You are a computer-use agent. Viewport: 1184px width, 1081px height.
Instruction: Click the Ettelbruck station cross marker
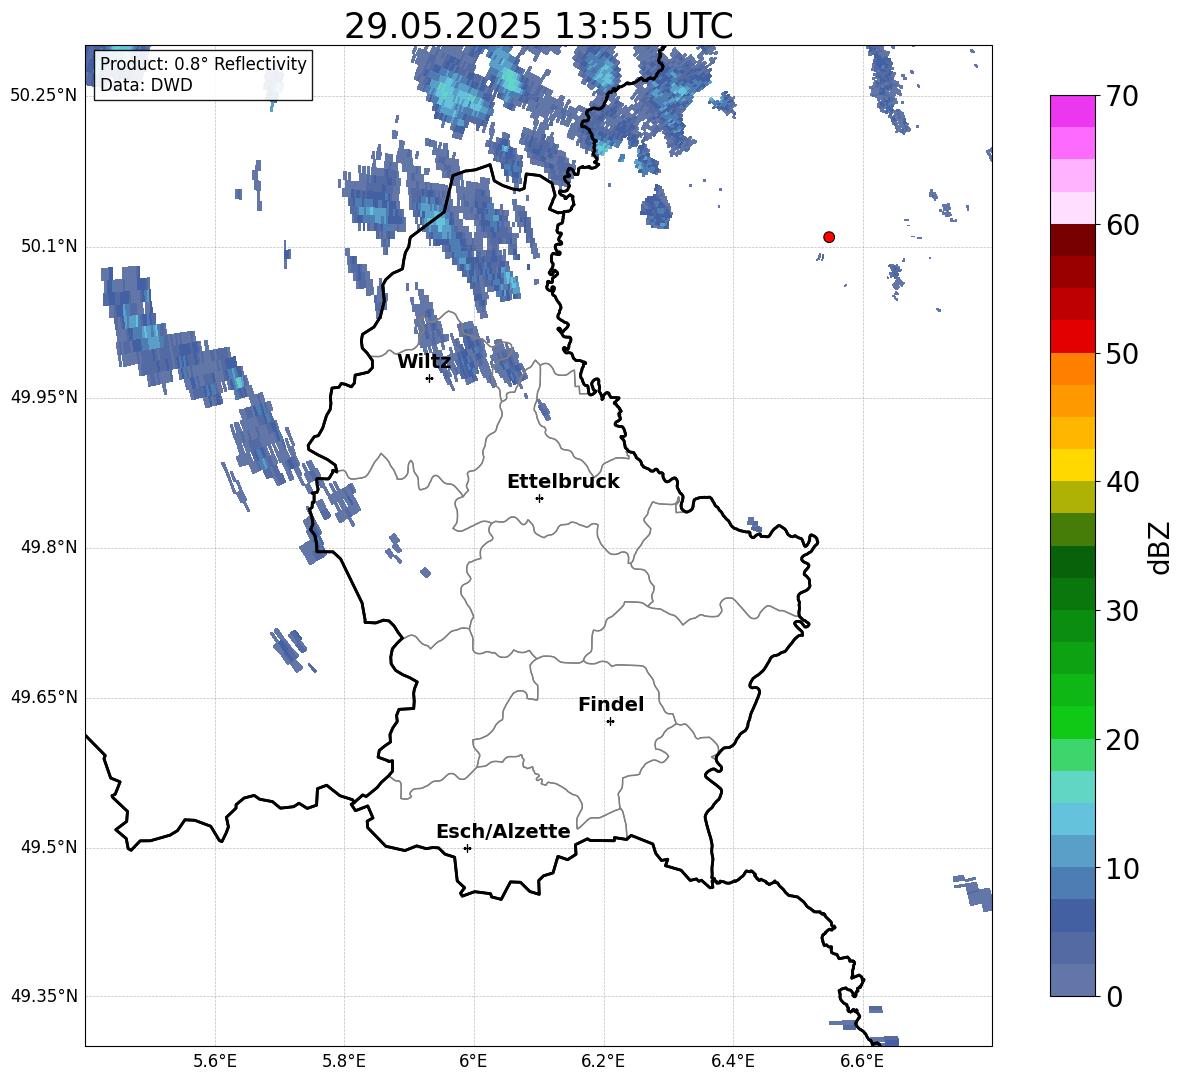[539, 498]
